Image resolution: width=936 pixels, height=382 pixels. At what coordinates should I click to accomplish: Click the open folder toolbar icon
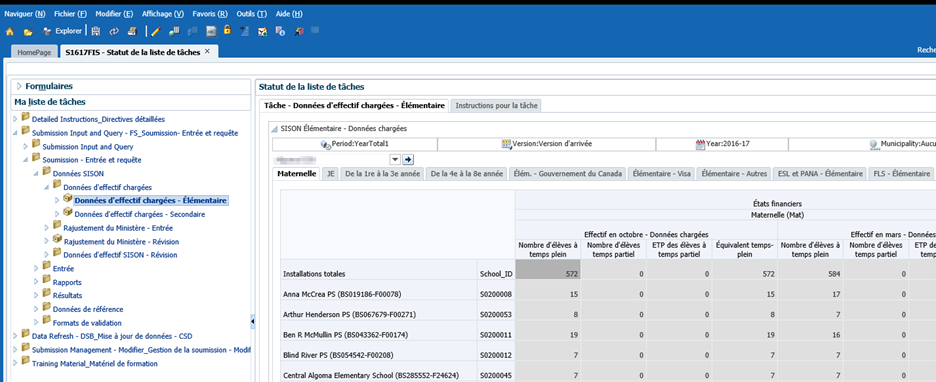click(28, 32)
